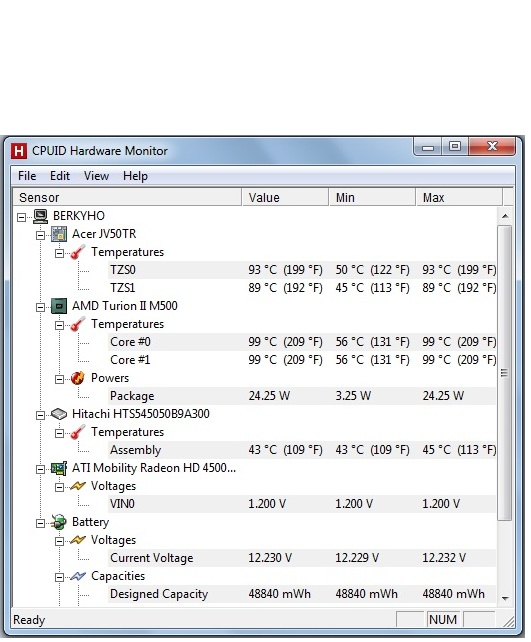
Task: Click the scrollbar up arrow
Action: click(x=505, y=216)
